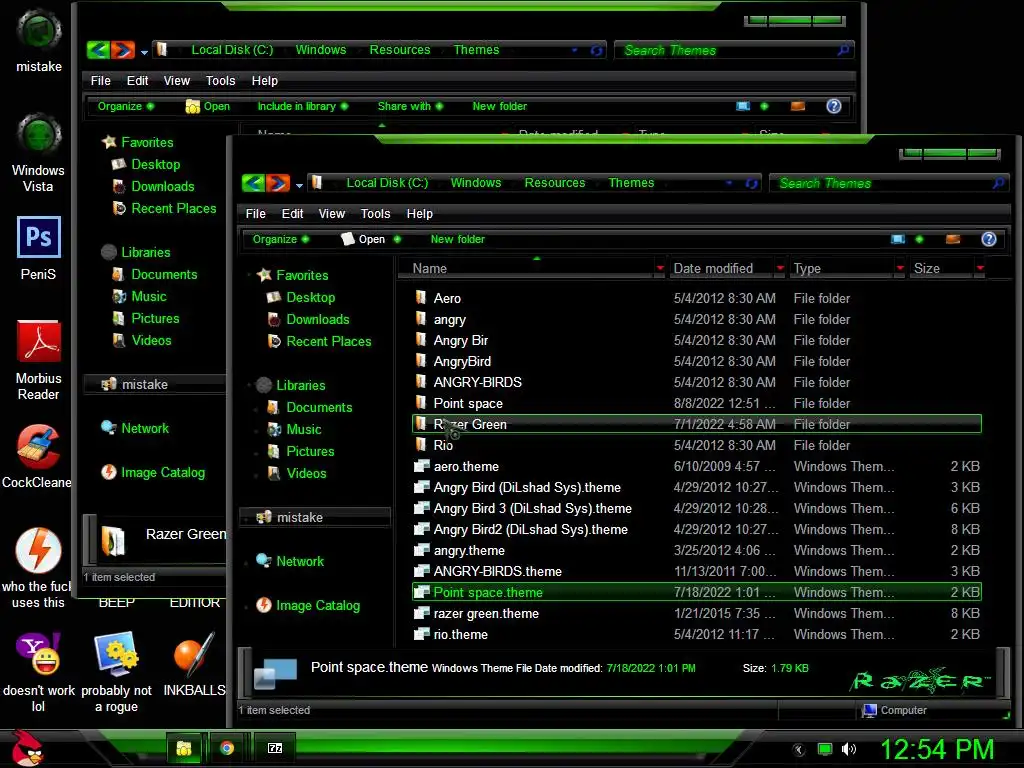The image size is (1024, 768).
Task: Click the network tray icon
Action: click(825, 749)
